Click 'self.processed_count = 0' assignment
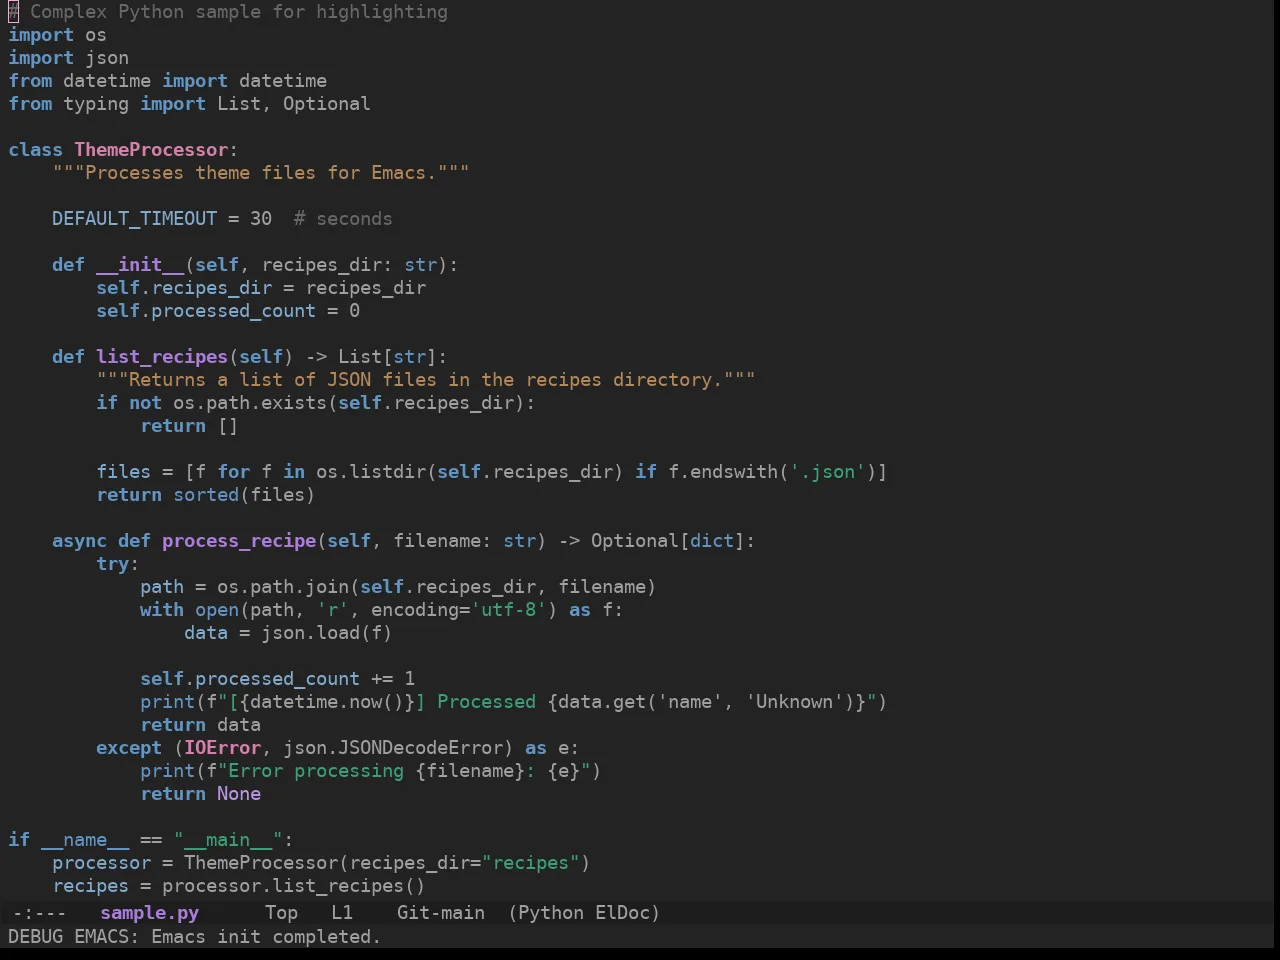Image resolution: width=1280 pixels, height=960 pixels. click(228, 311)
